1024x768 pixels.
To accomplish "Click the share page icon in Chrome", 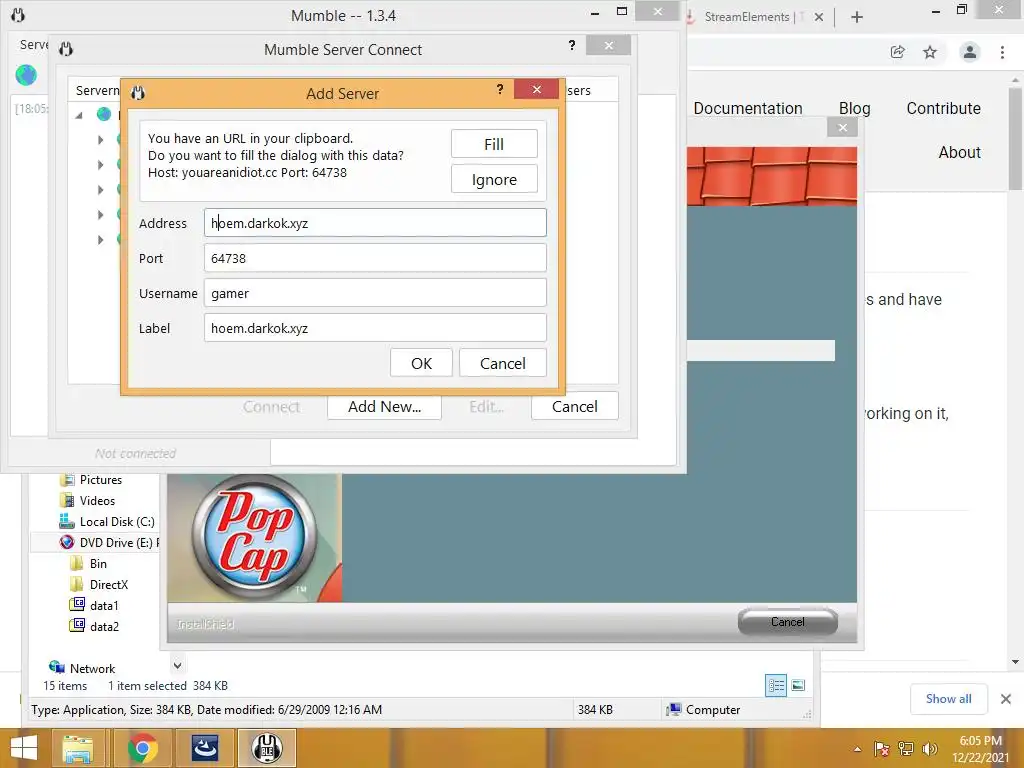I will pos(897,52).
